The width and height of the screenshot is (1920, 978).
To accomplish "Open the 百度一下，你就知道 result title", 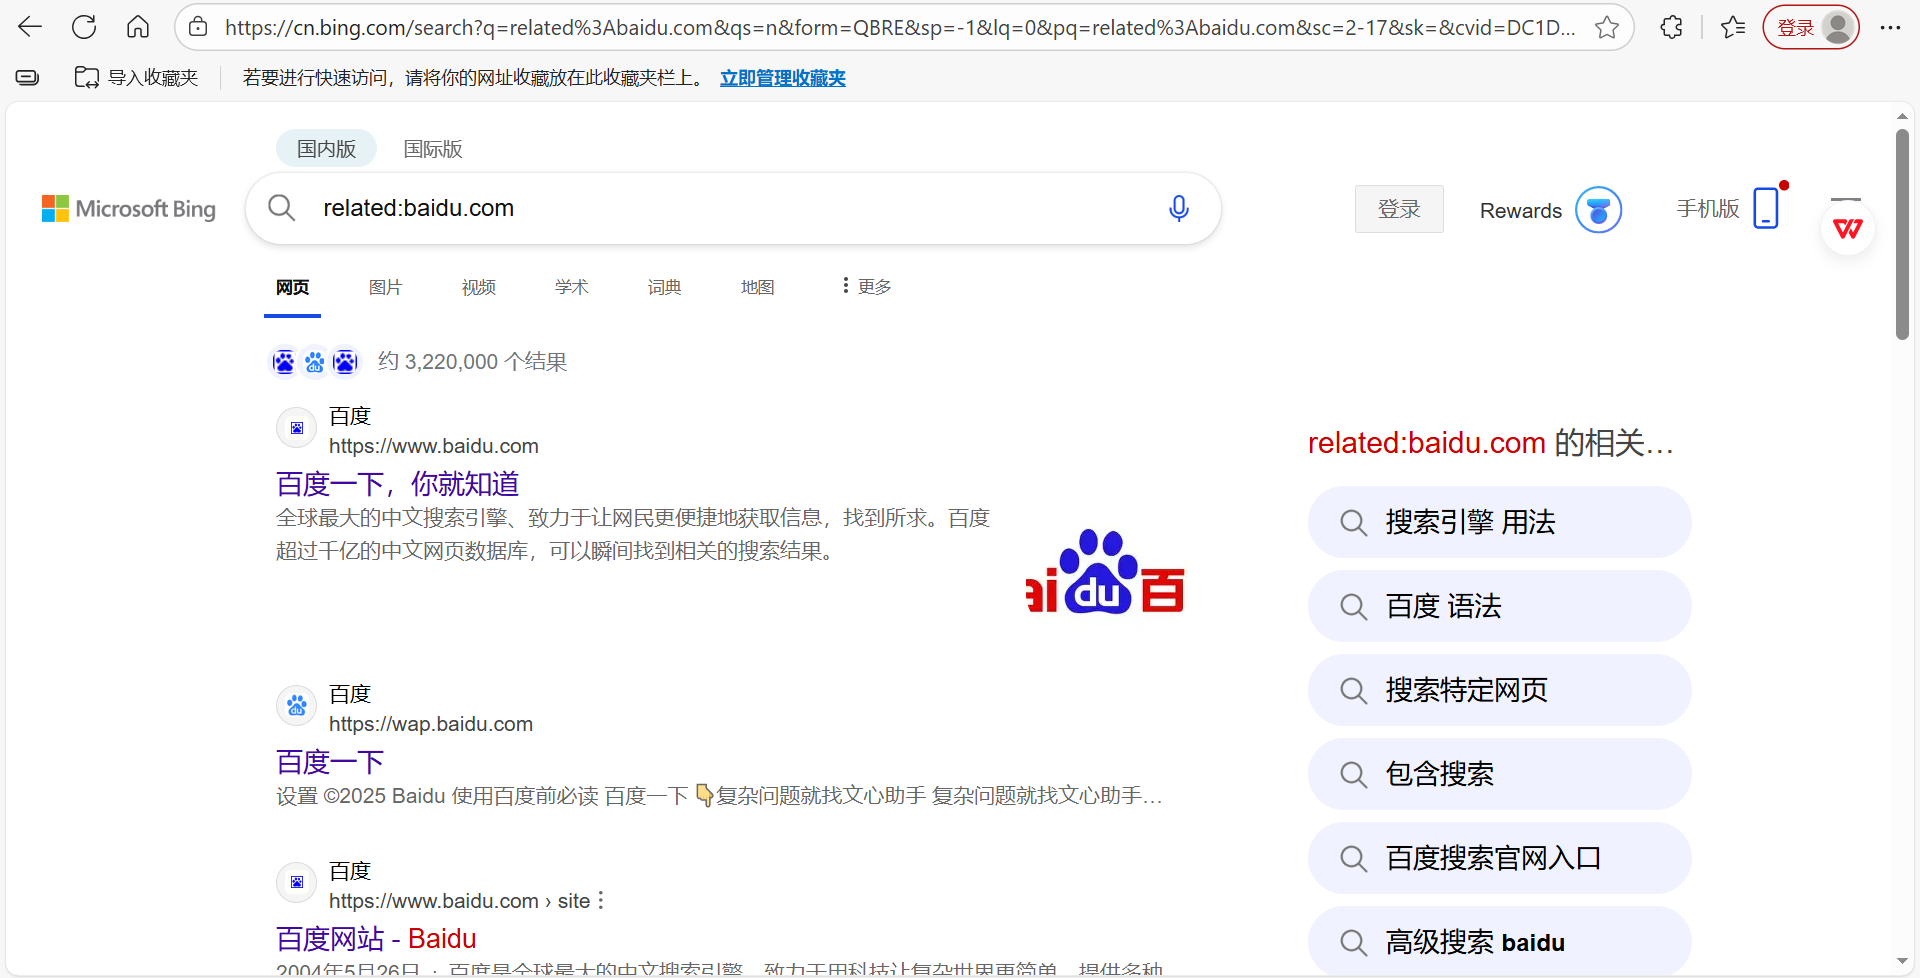I will point(397,484).
